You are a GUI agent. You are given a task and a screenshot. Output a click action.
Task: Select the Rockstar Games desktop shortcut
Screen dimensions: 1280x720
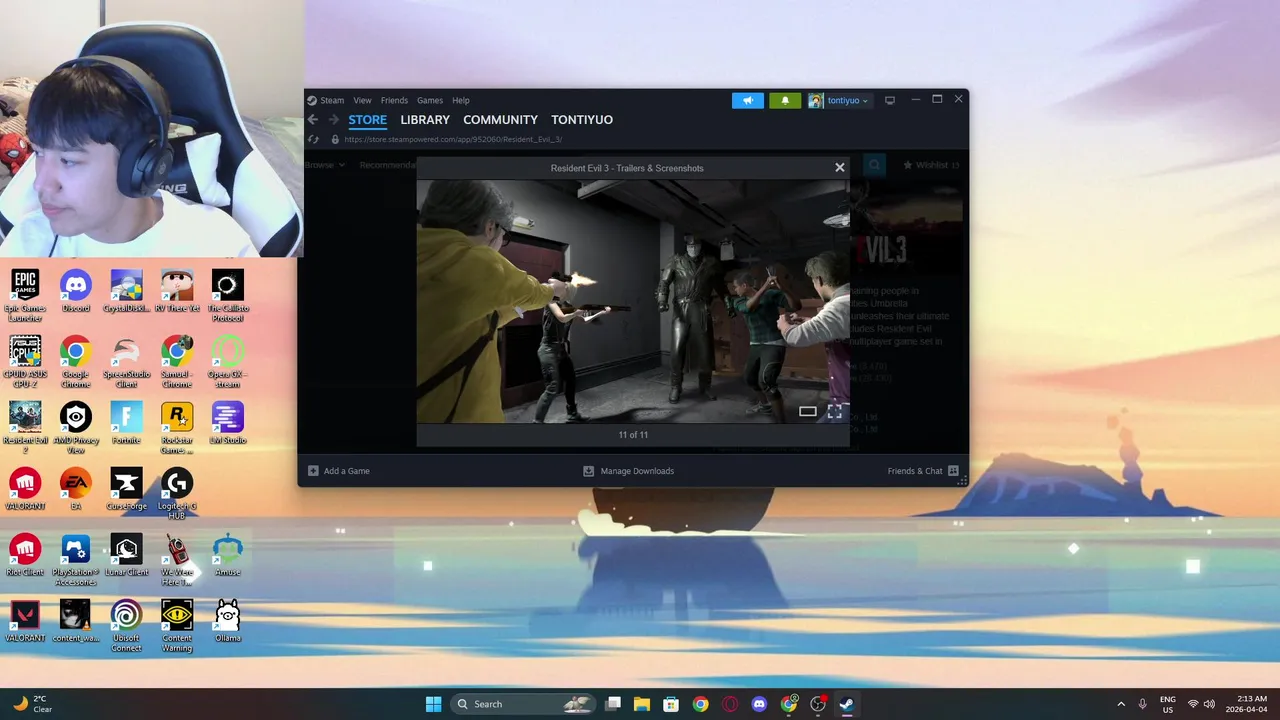(177, 427)
